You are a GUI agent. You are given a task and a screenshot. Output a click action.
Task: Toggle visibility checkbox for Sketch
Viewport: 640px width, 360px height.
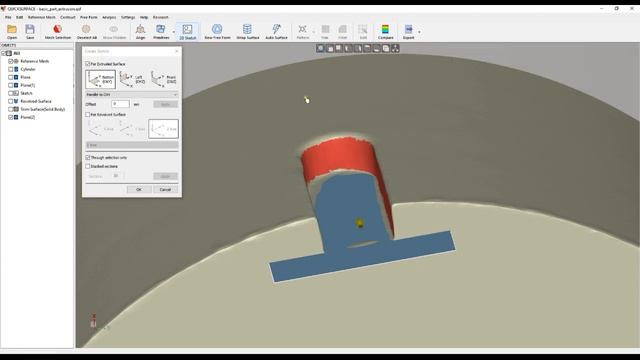pyautogui.click(x=11, y=93)
